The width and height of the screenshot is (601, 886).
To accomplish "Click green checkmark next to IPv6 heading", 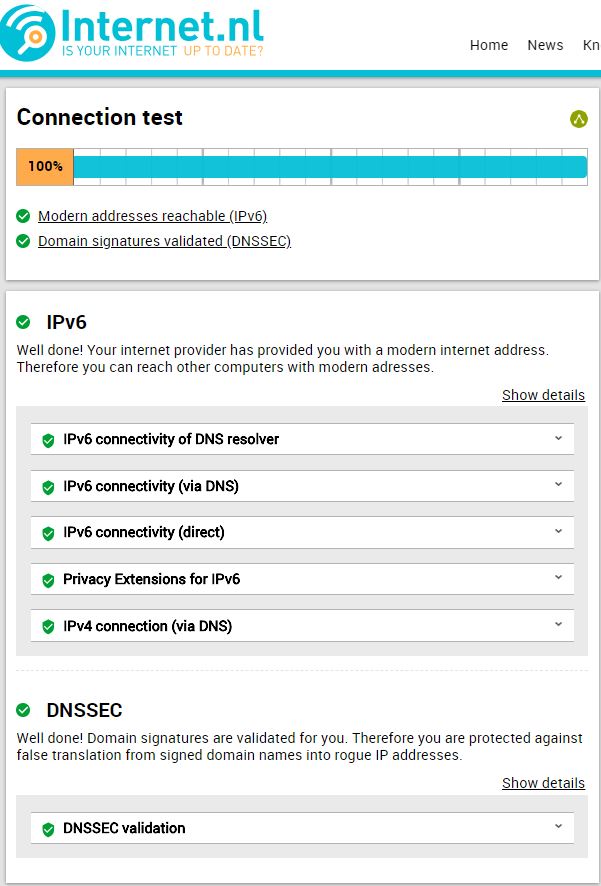I will coord(23,322).
